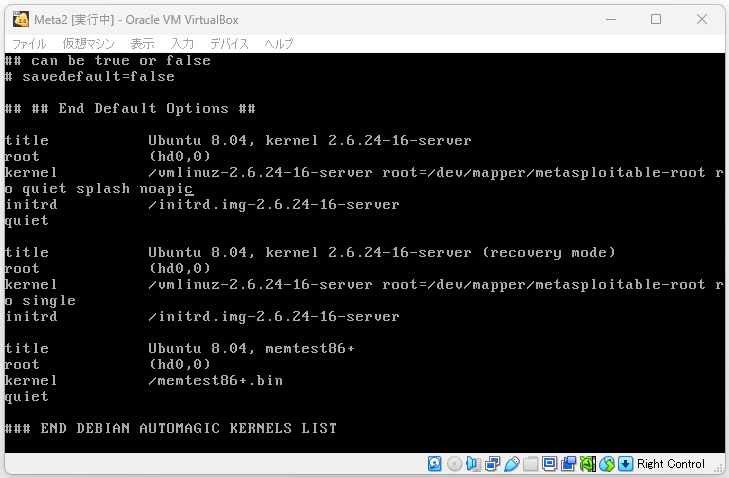729x478 pixels.
Task: Click the optical drive status icon
Action: coord(454,464)
